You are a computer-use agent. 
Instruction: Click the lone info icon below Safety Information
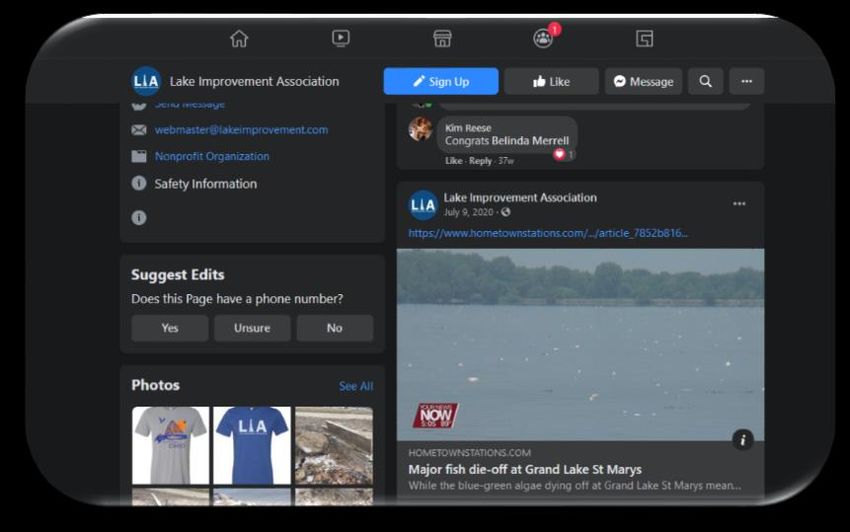pyautogui.click(x=139, y=217)
